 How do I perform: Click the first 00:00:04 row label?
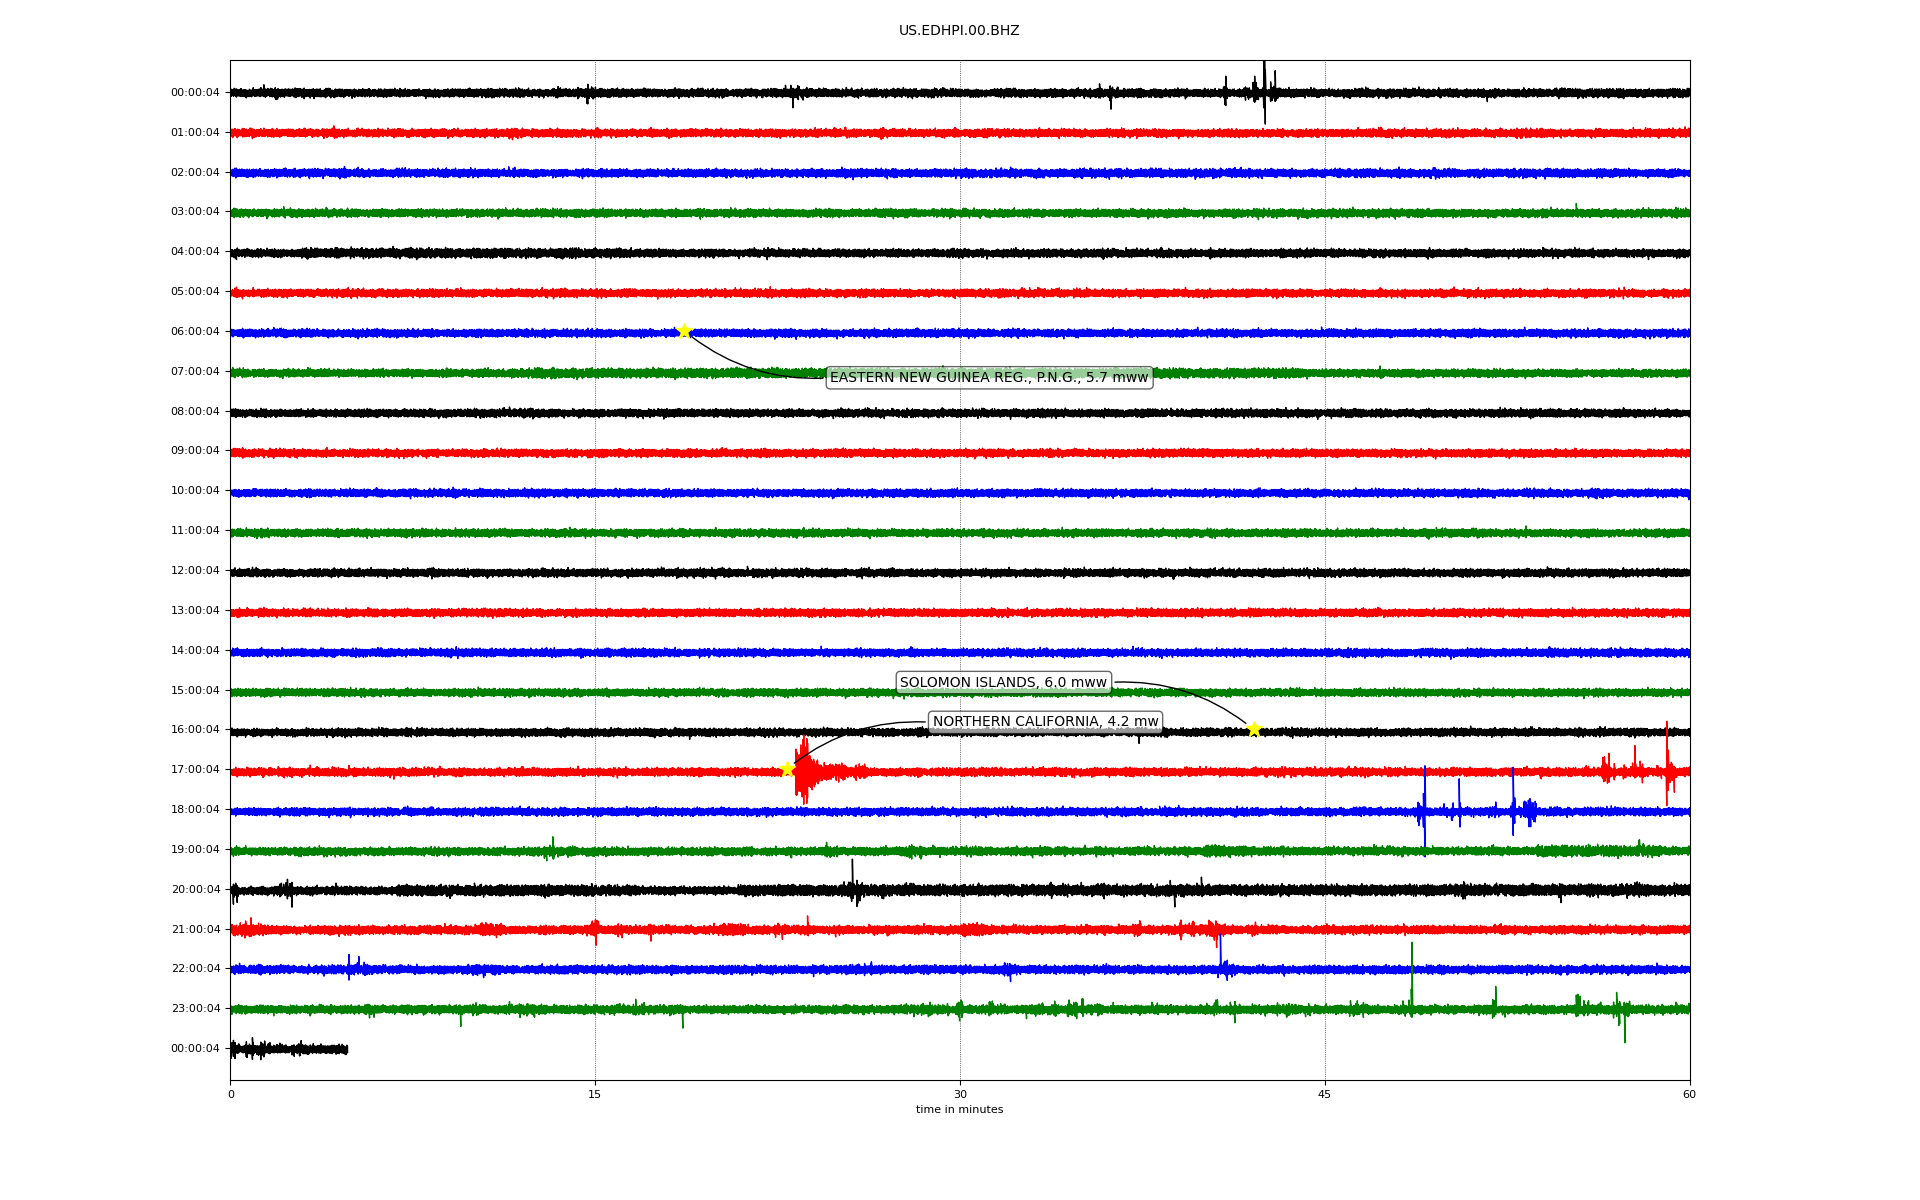point(195,92)
